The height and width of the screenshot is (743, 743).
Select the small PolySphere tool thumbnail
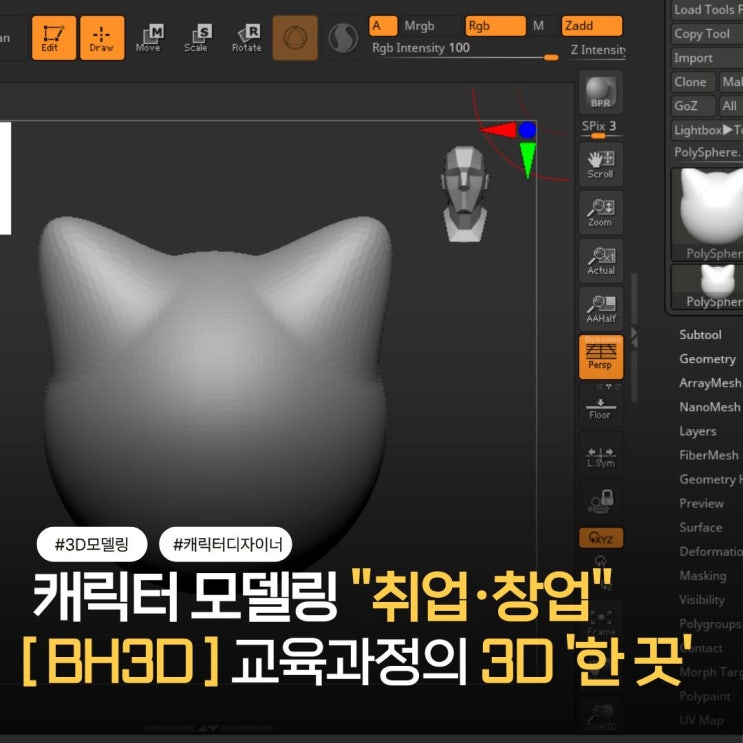pos(707,287)
